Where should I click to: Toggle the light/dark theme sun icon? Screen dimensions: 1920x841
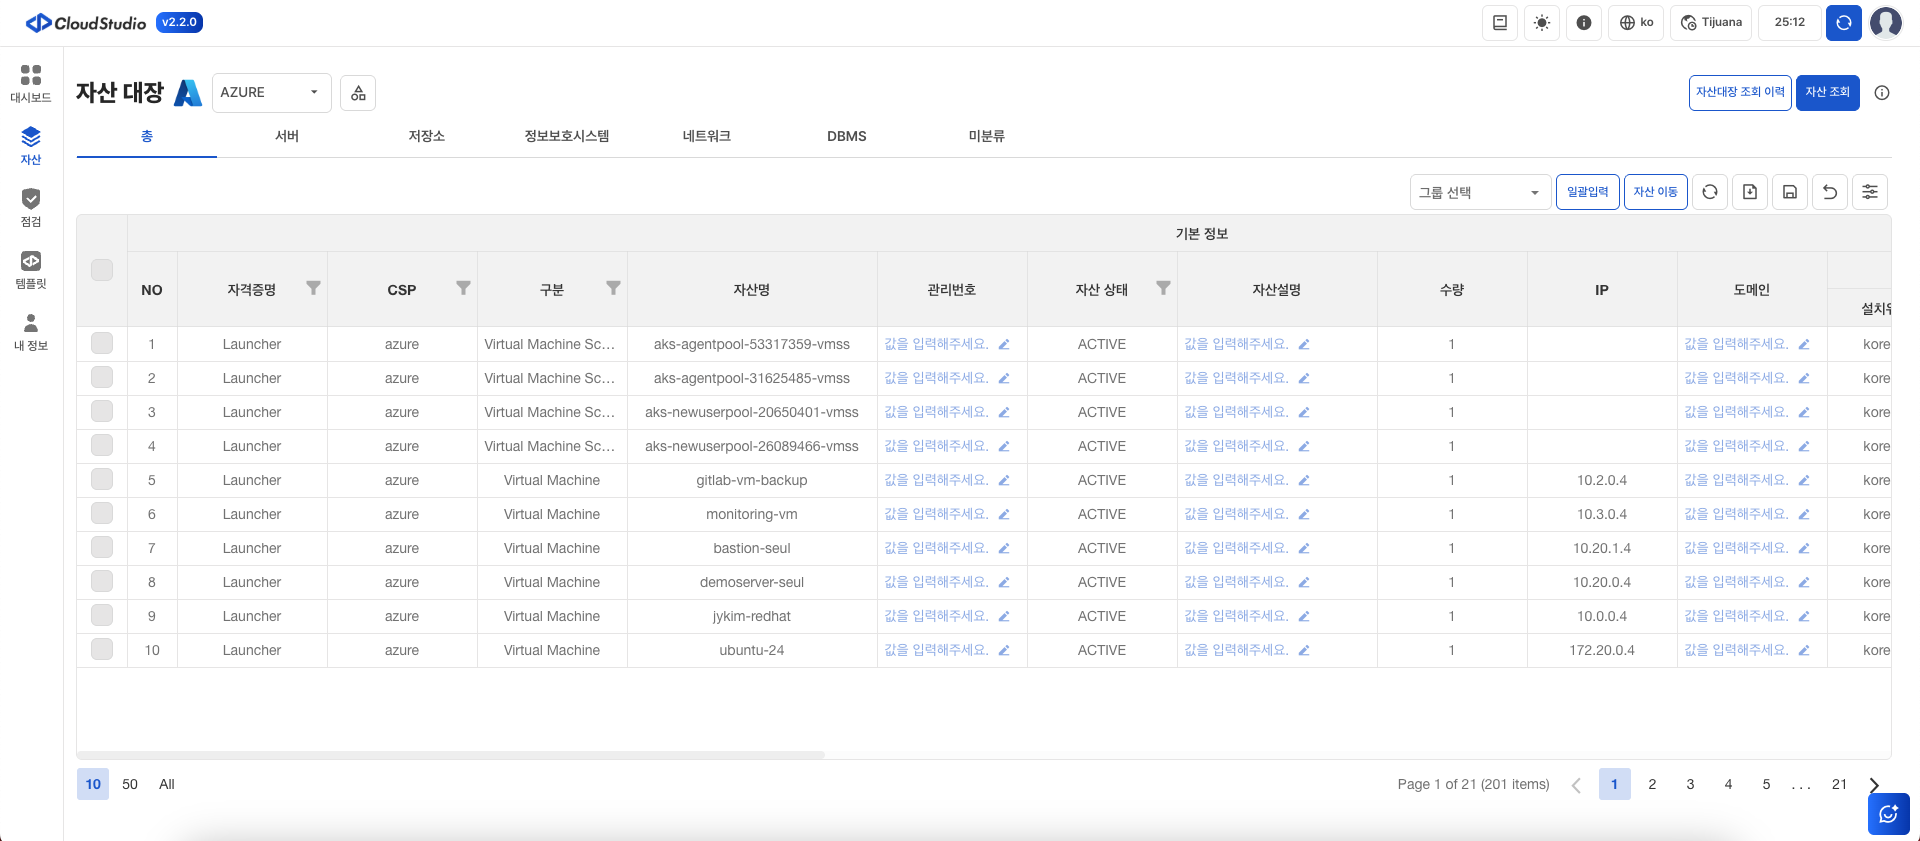click(x=1542, y=23)
